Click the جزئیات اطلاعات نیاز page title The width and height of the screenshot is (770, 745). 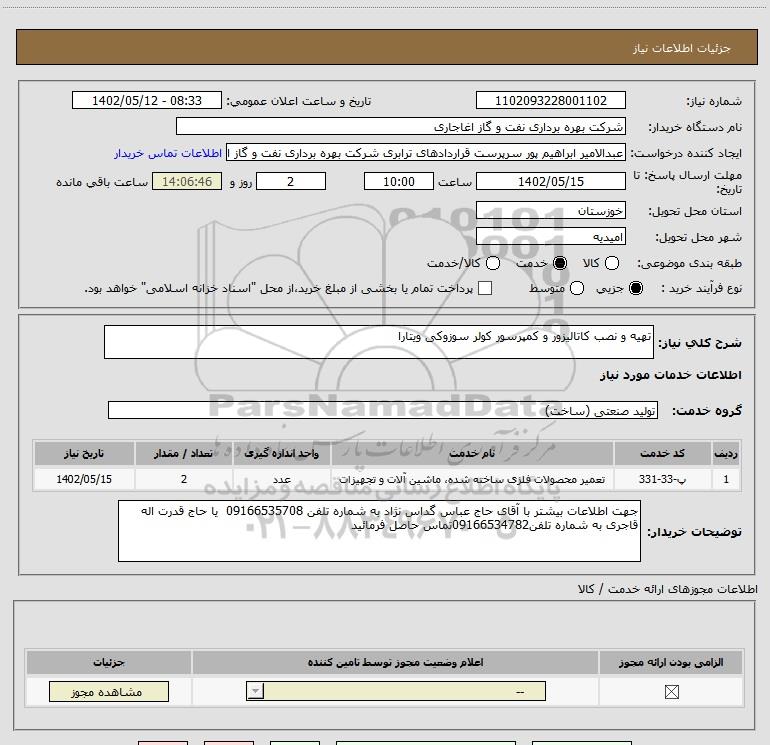(682, 48)
